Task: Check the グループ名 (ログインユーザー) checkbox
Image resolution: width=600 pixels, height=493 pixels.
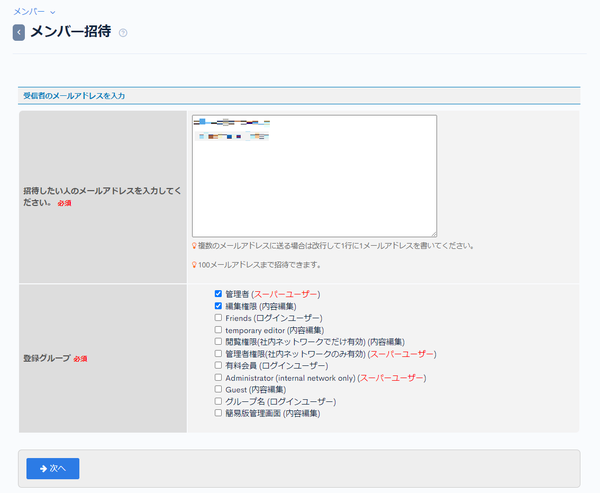Action: [218, 401]
